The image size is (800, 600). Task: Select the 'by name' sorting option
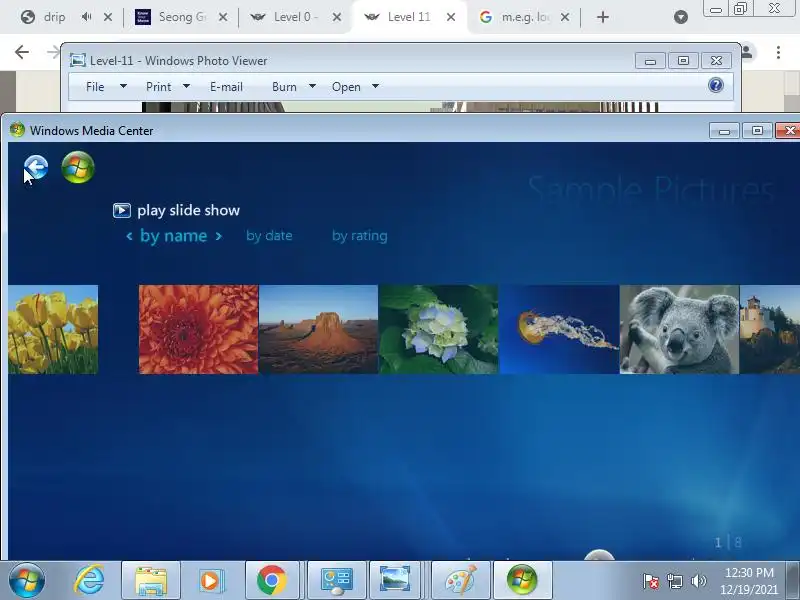[173, 236]
